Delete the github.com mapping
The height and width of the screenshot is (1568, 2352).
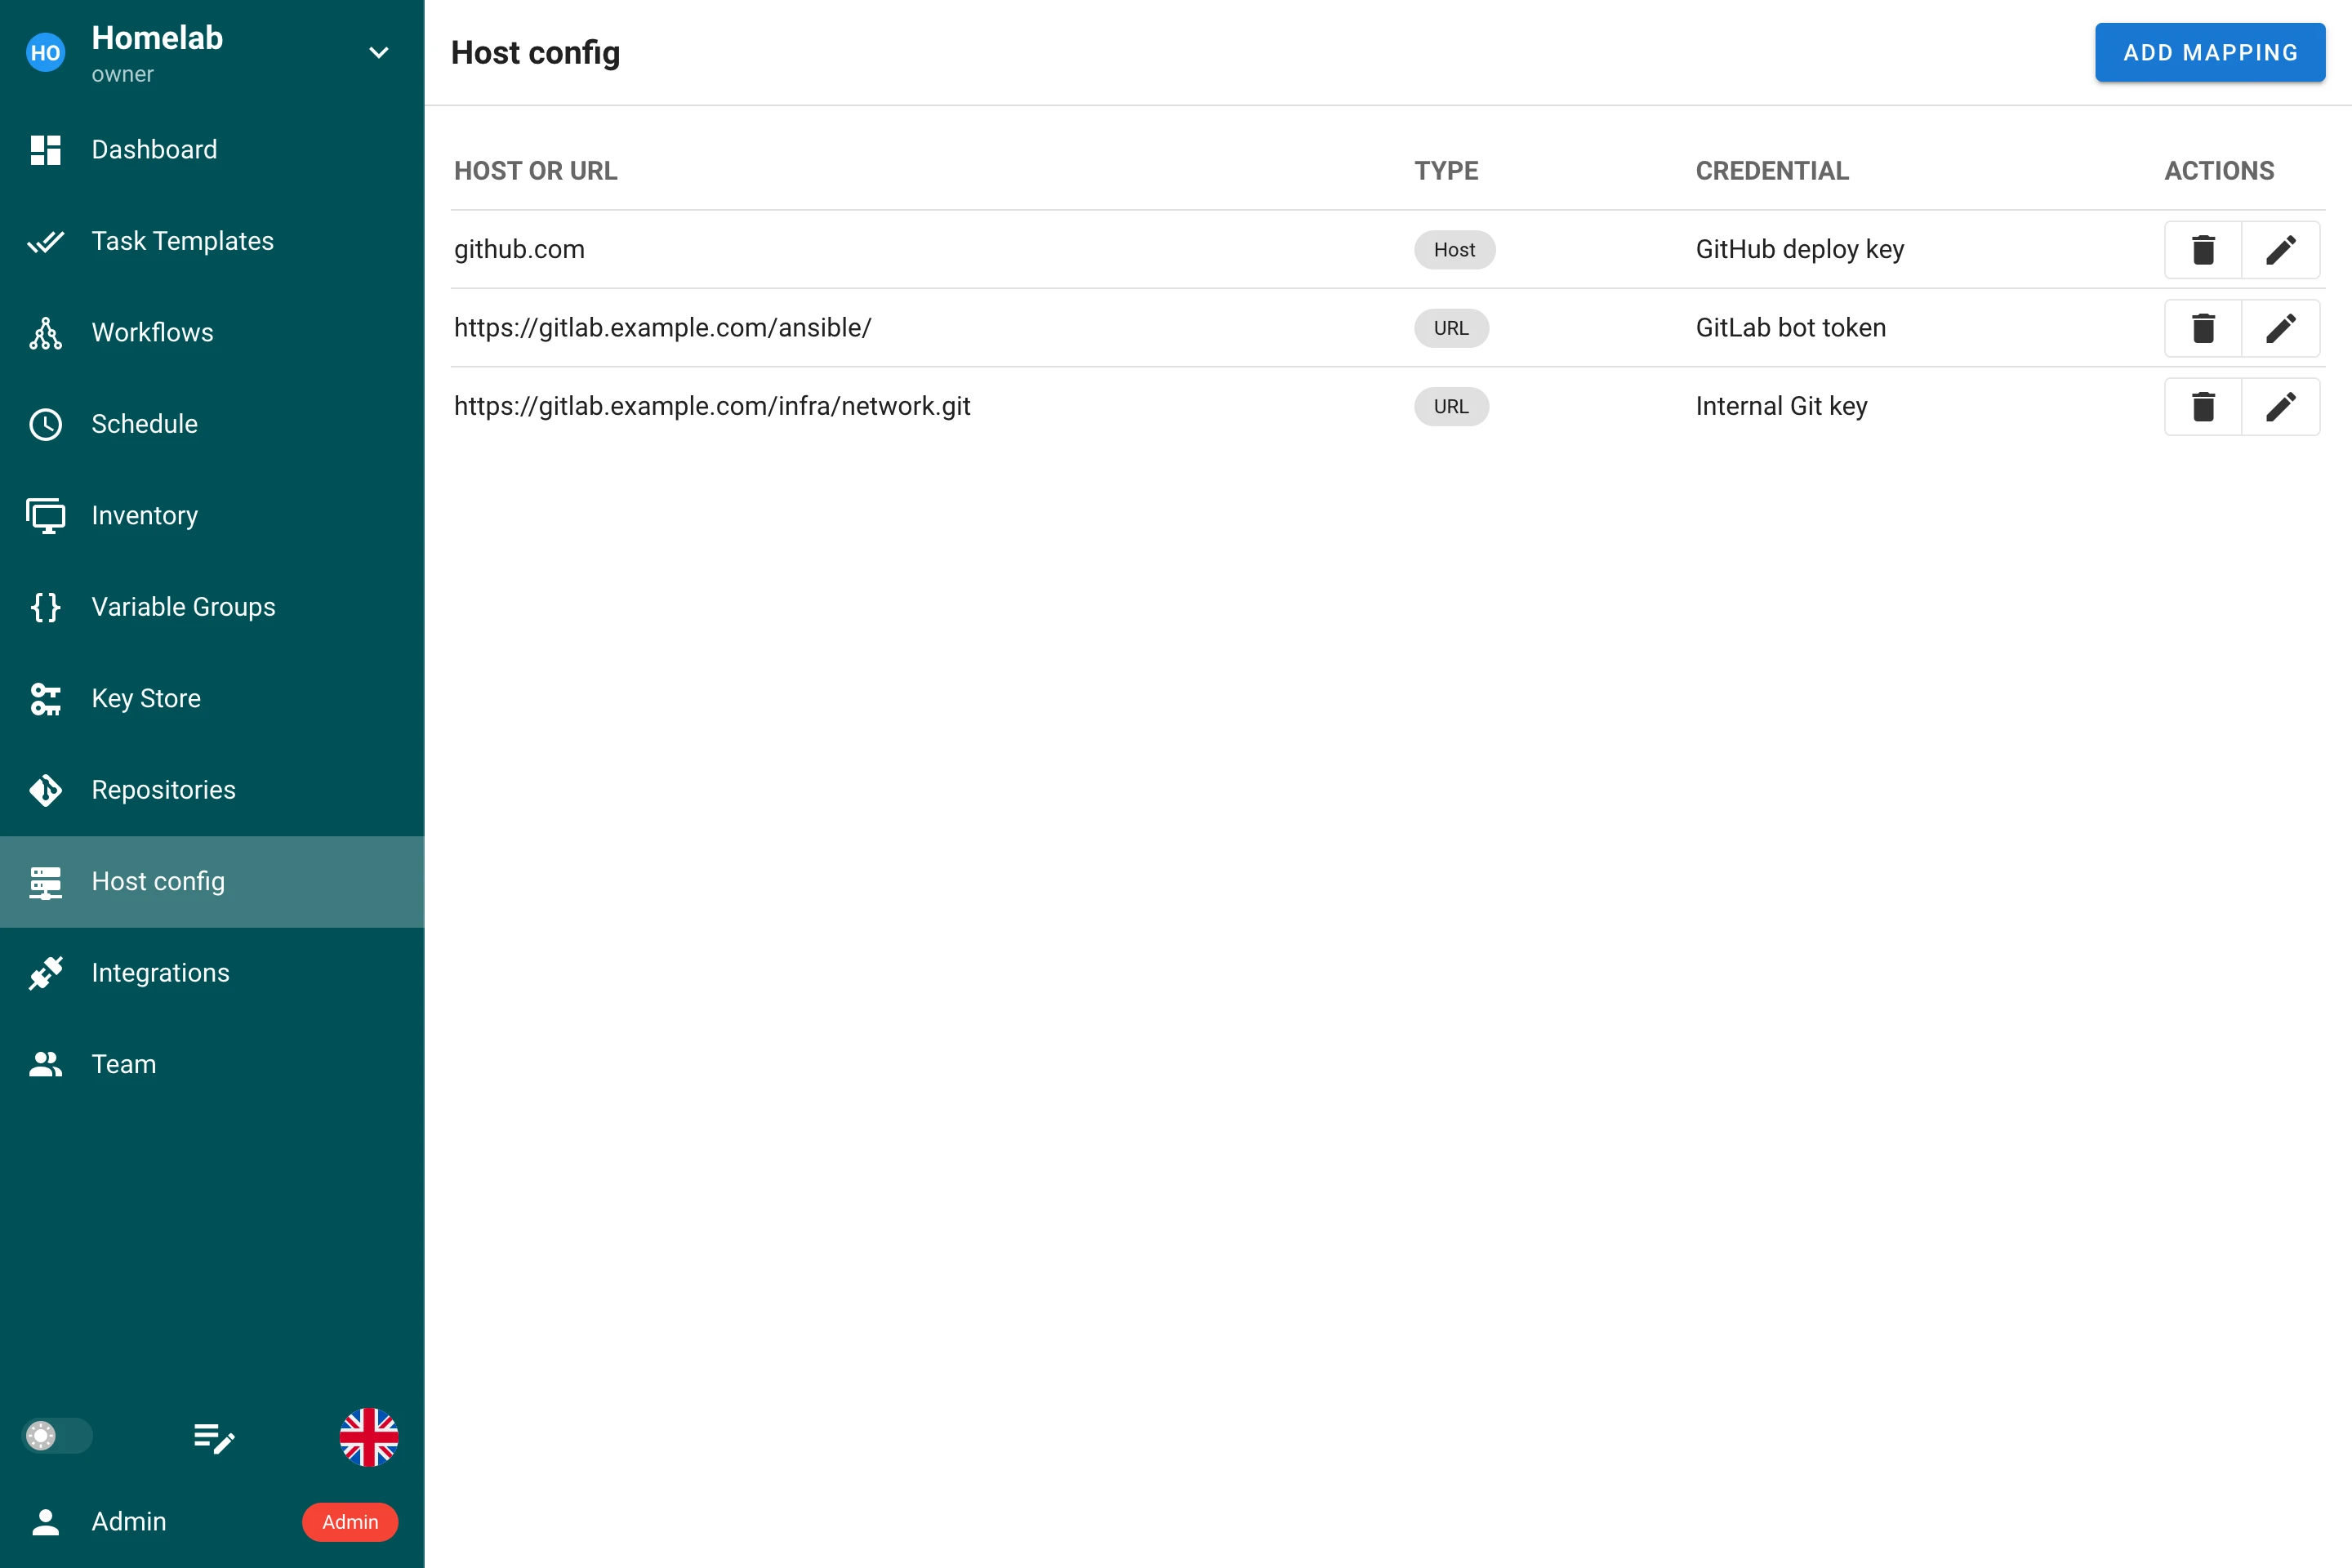pos(2203,249)
